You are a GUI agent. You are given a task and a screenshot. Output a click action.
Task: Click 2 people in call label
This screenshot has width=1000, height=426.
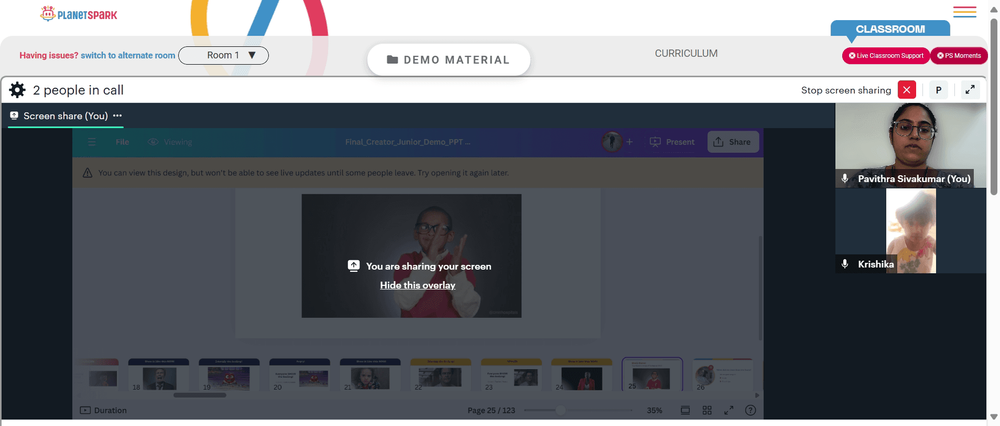tap(78, 91)
